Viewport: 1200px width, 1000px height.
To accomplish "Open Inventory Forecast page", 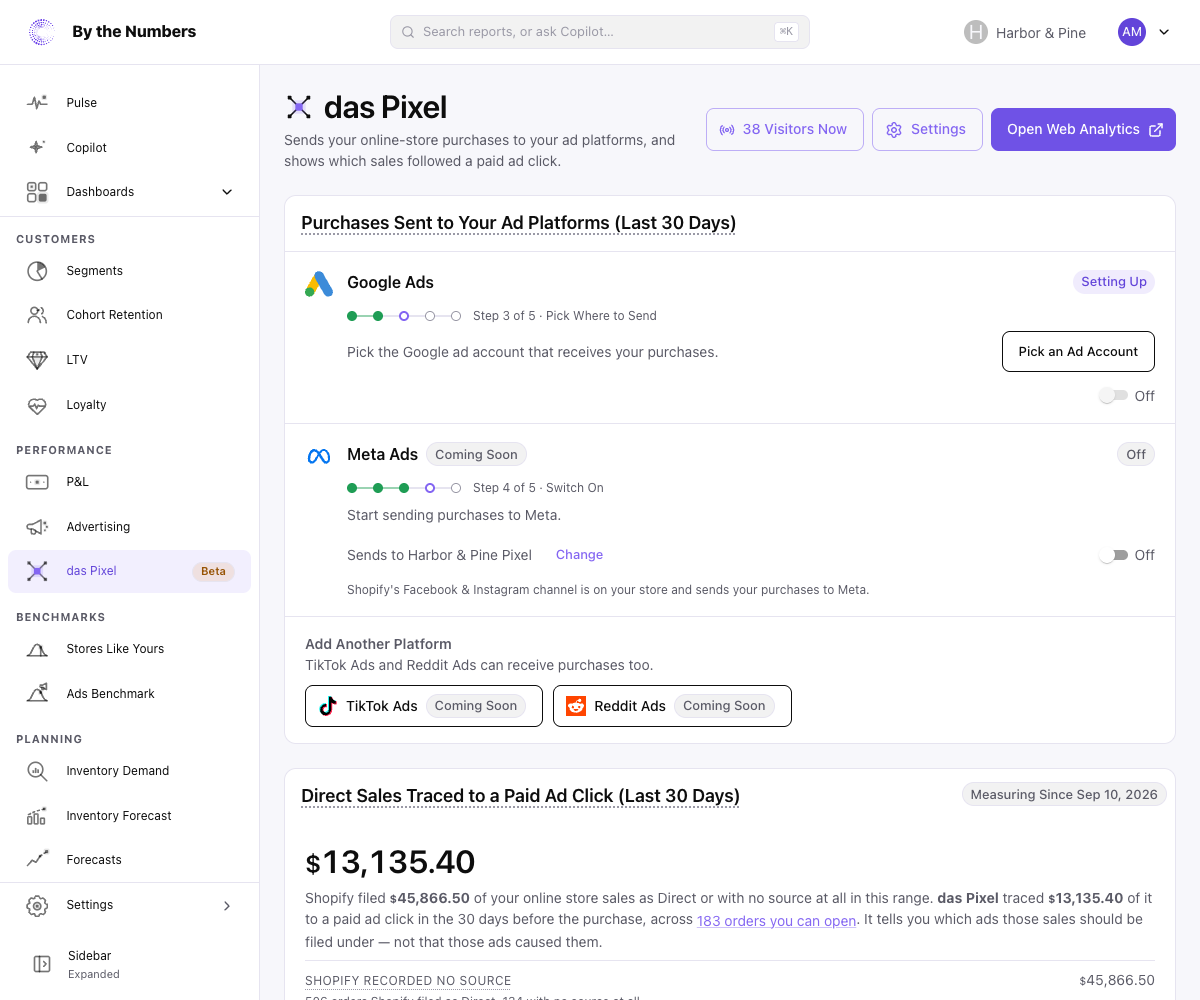I will 129,816.
